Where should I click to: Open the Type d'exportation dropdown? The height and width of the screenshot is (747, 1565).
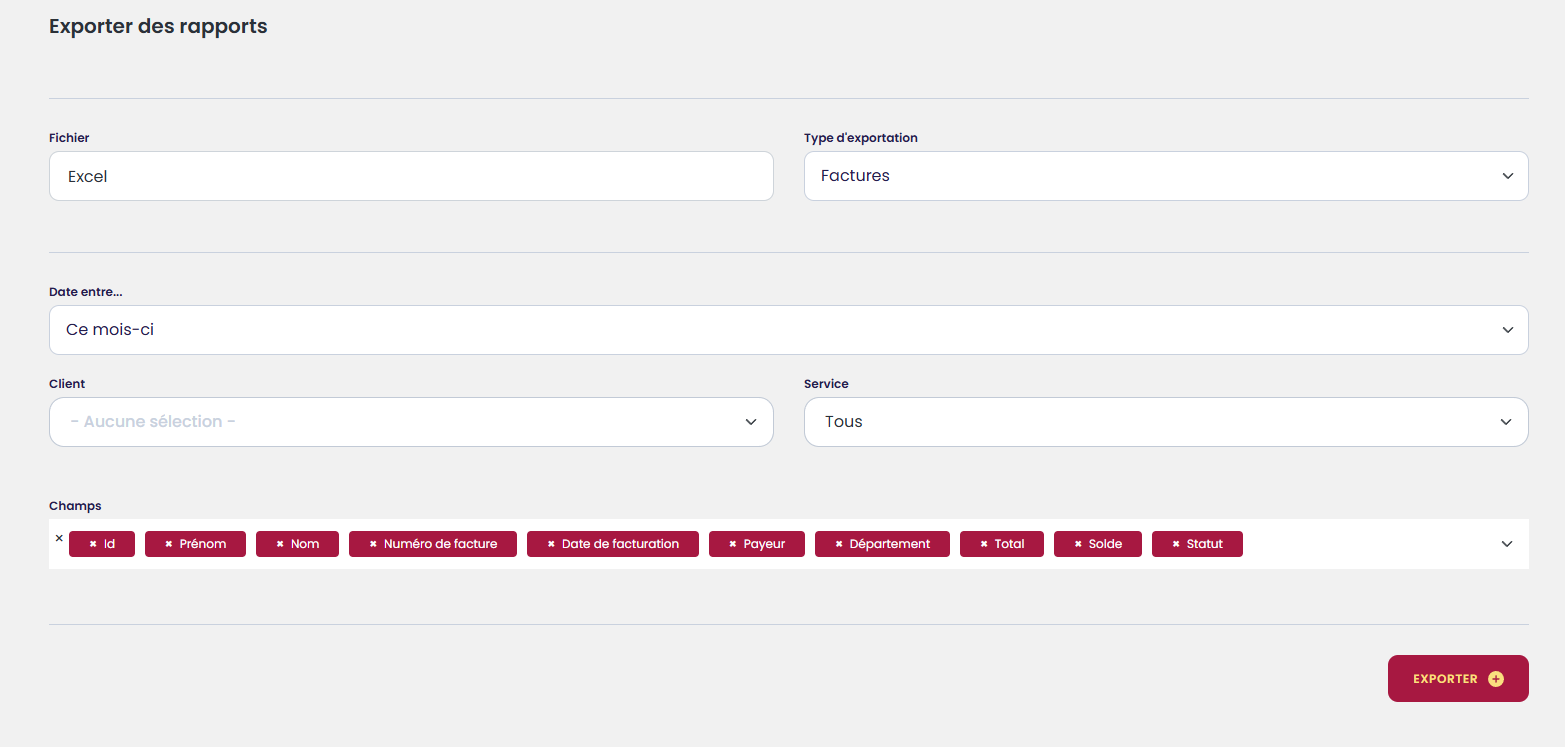click(1166, 176)
